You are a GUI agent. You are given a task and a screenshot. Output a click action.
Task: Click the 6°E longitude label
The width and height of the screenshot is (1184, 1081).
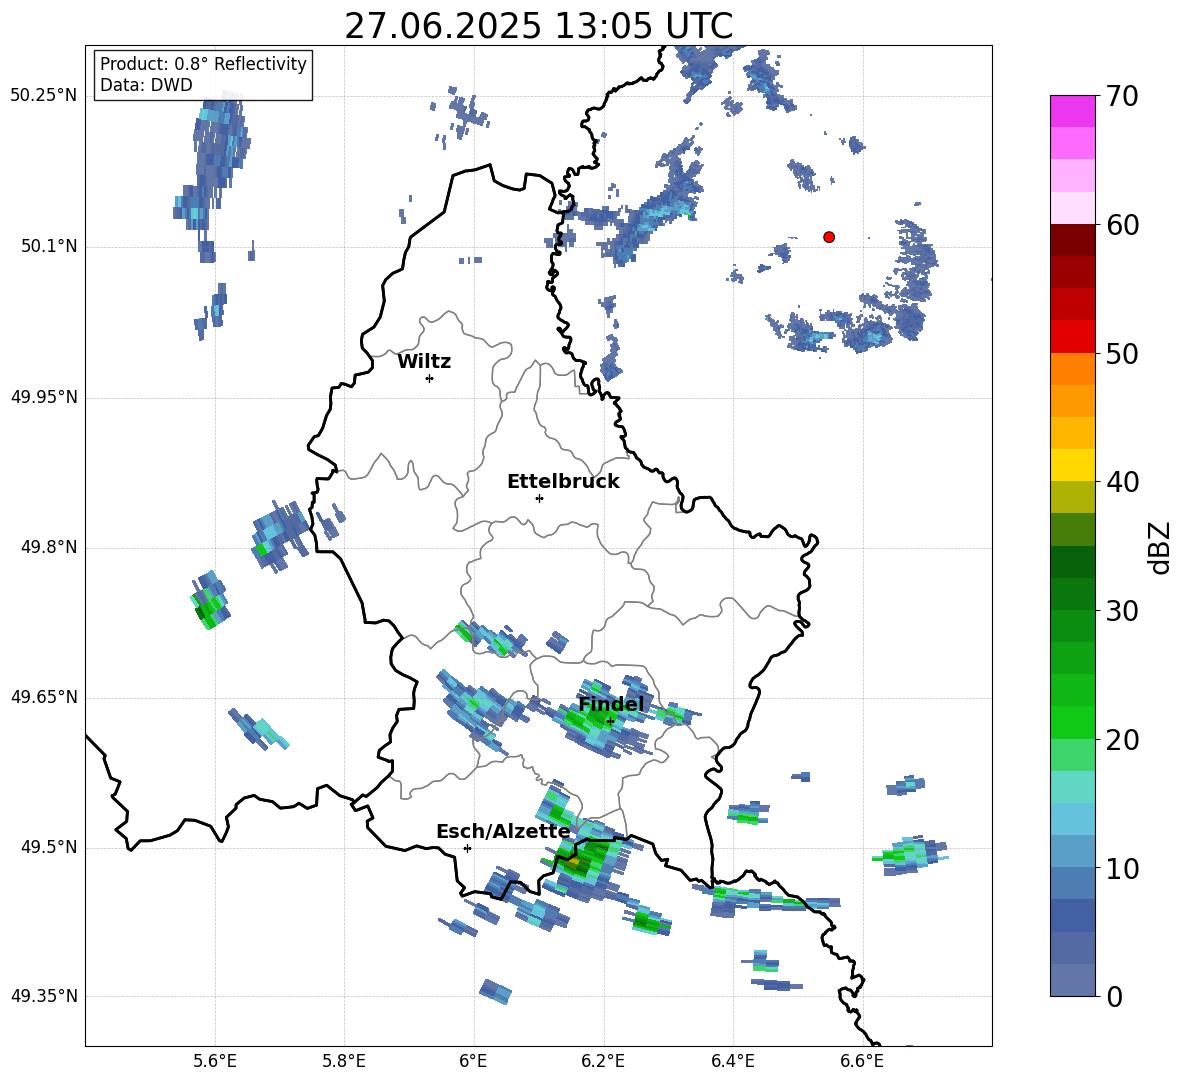tap(473, 1061)
